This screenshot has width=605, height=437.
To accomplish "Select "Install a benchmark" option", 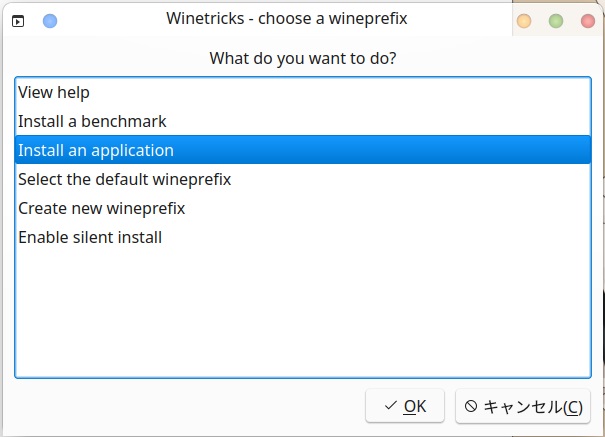I will [x=92, y=121].
